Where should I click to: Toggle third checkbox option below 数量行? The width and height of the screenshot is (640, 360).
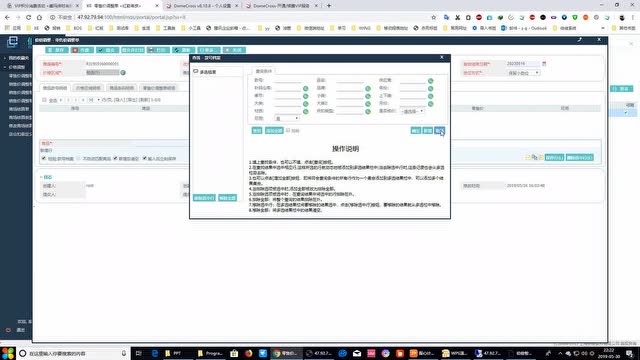coord(115,158)
